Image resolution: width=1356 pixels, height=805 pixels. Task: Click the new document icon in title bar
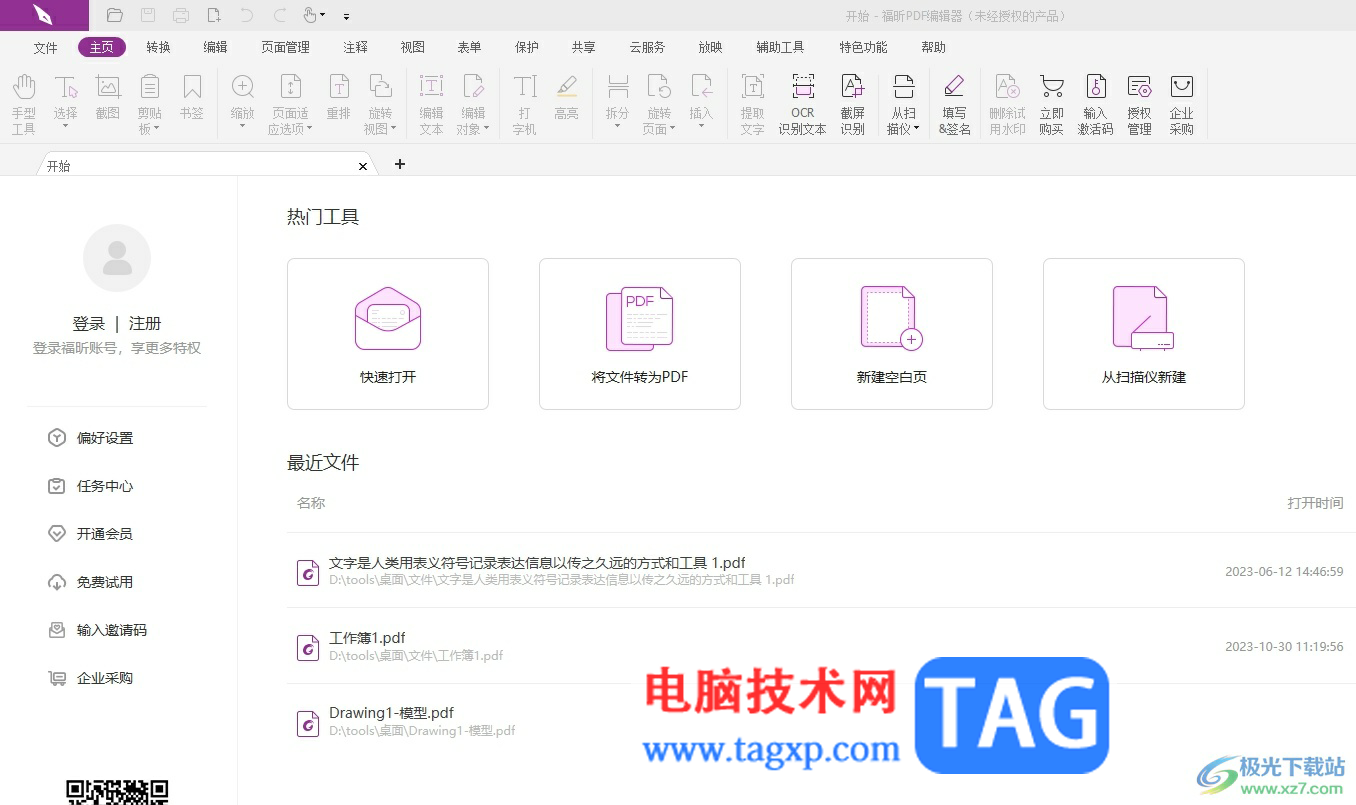click(x=214, y=15)
